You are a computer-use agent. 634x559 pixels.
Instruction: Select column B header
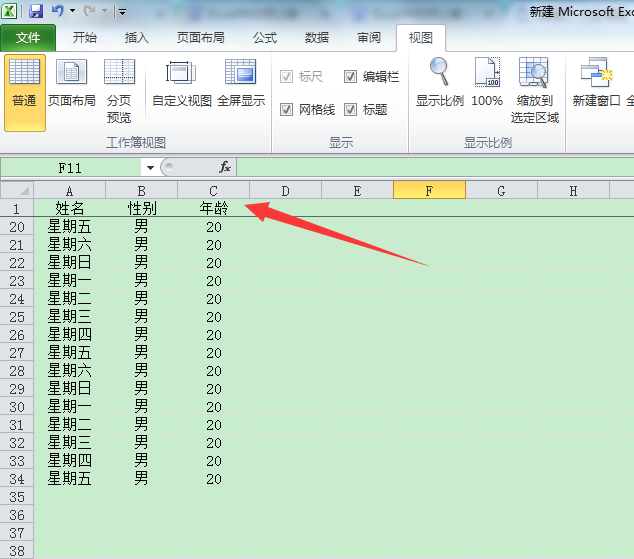tap(142, 191)
